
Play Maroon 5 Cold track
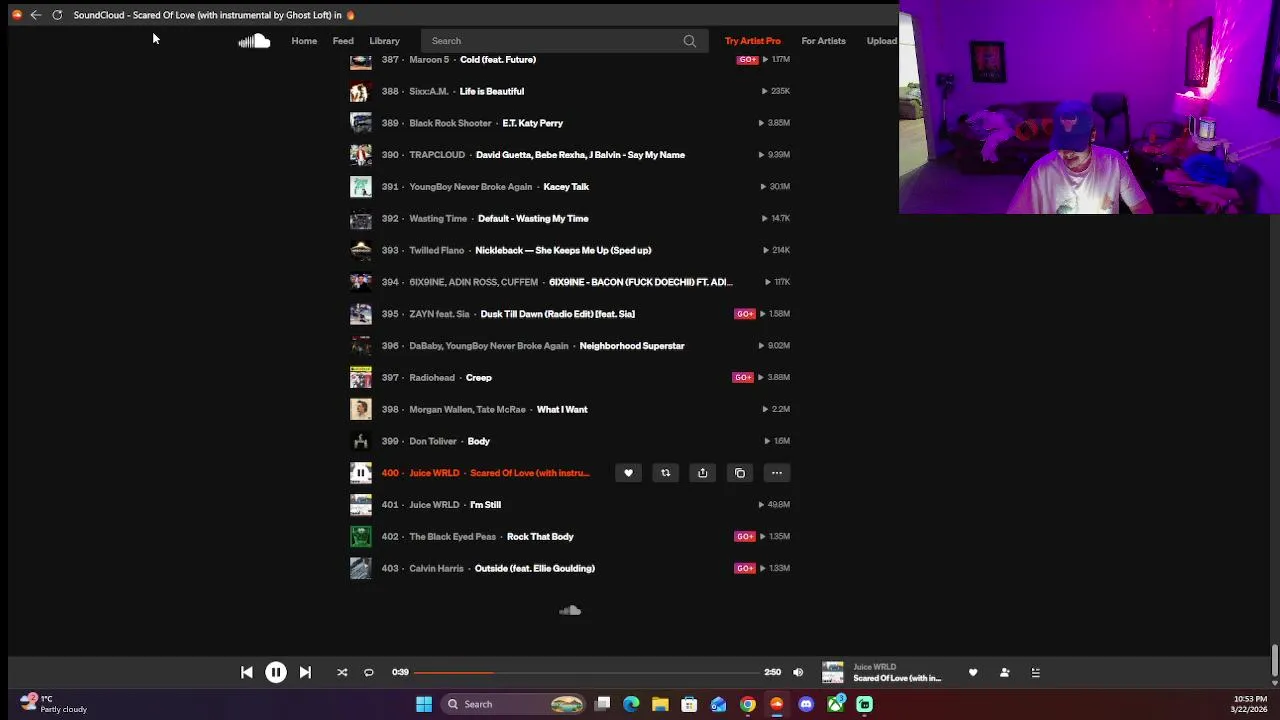tap(498, 60)
